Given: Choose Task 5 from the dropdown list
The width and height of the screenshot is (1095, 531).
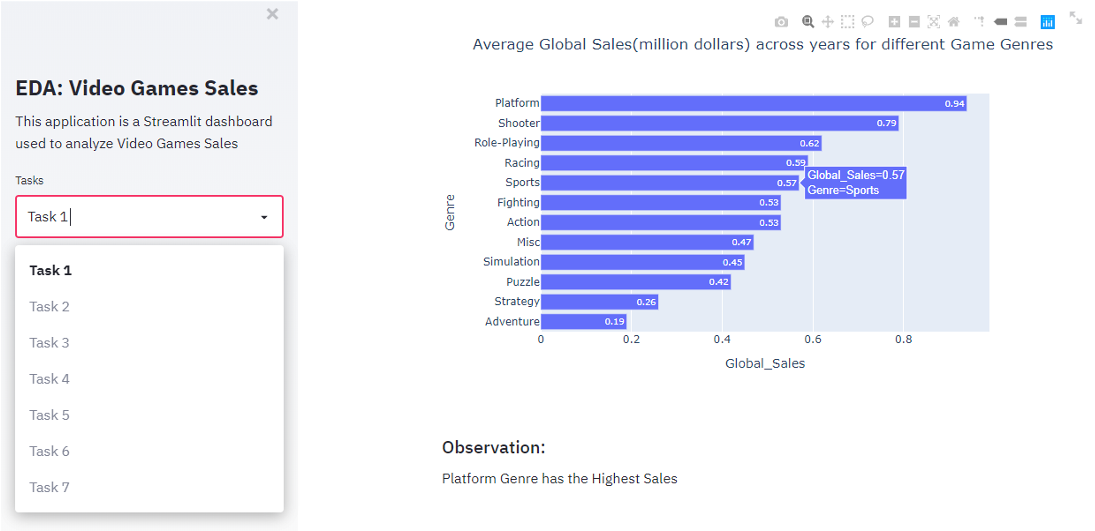Looking at the screenshot, I should tap(50, 415).
